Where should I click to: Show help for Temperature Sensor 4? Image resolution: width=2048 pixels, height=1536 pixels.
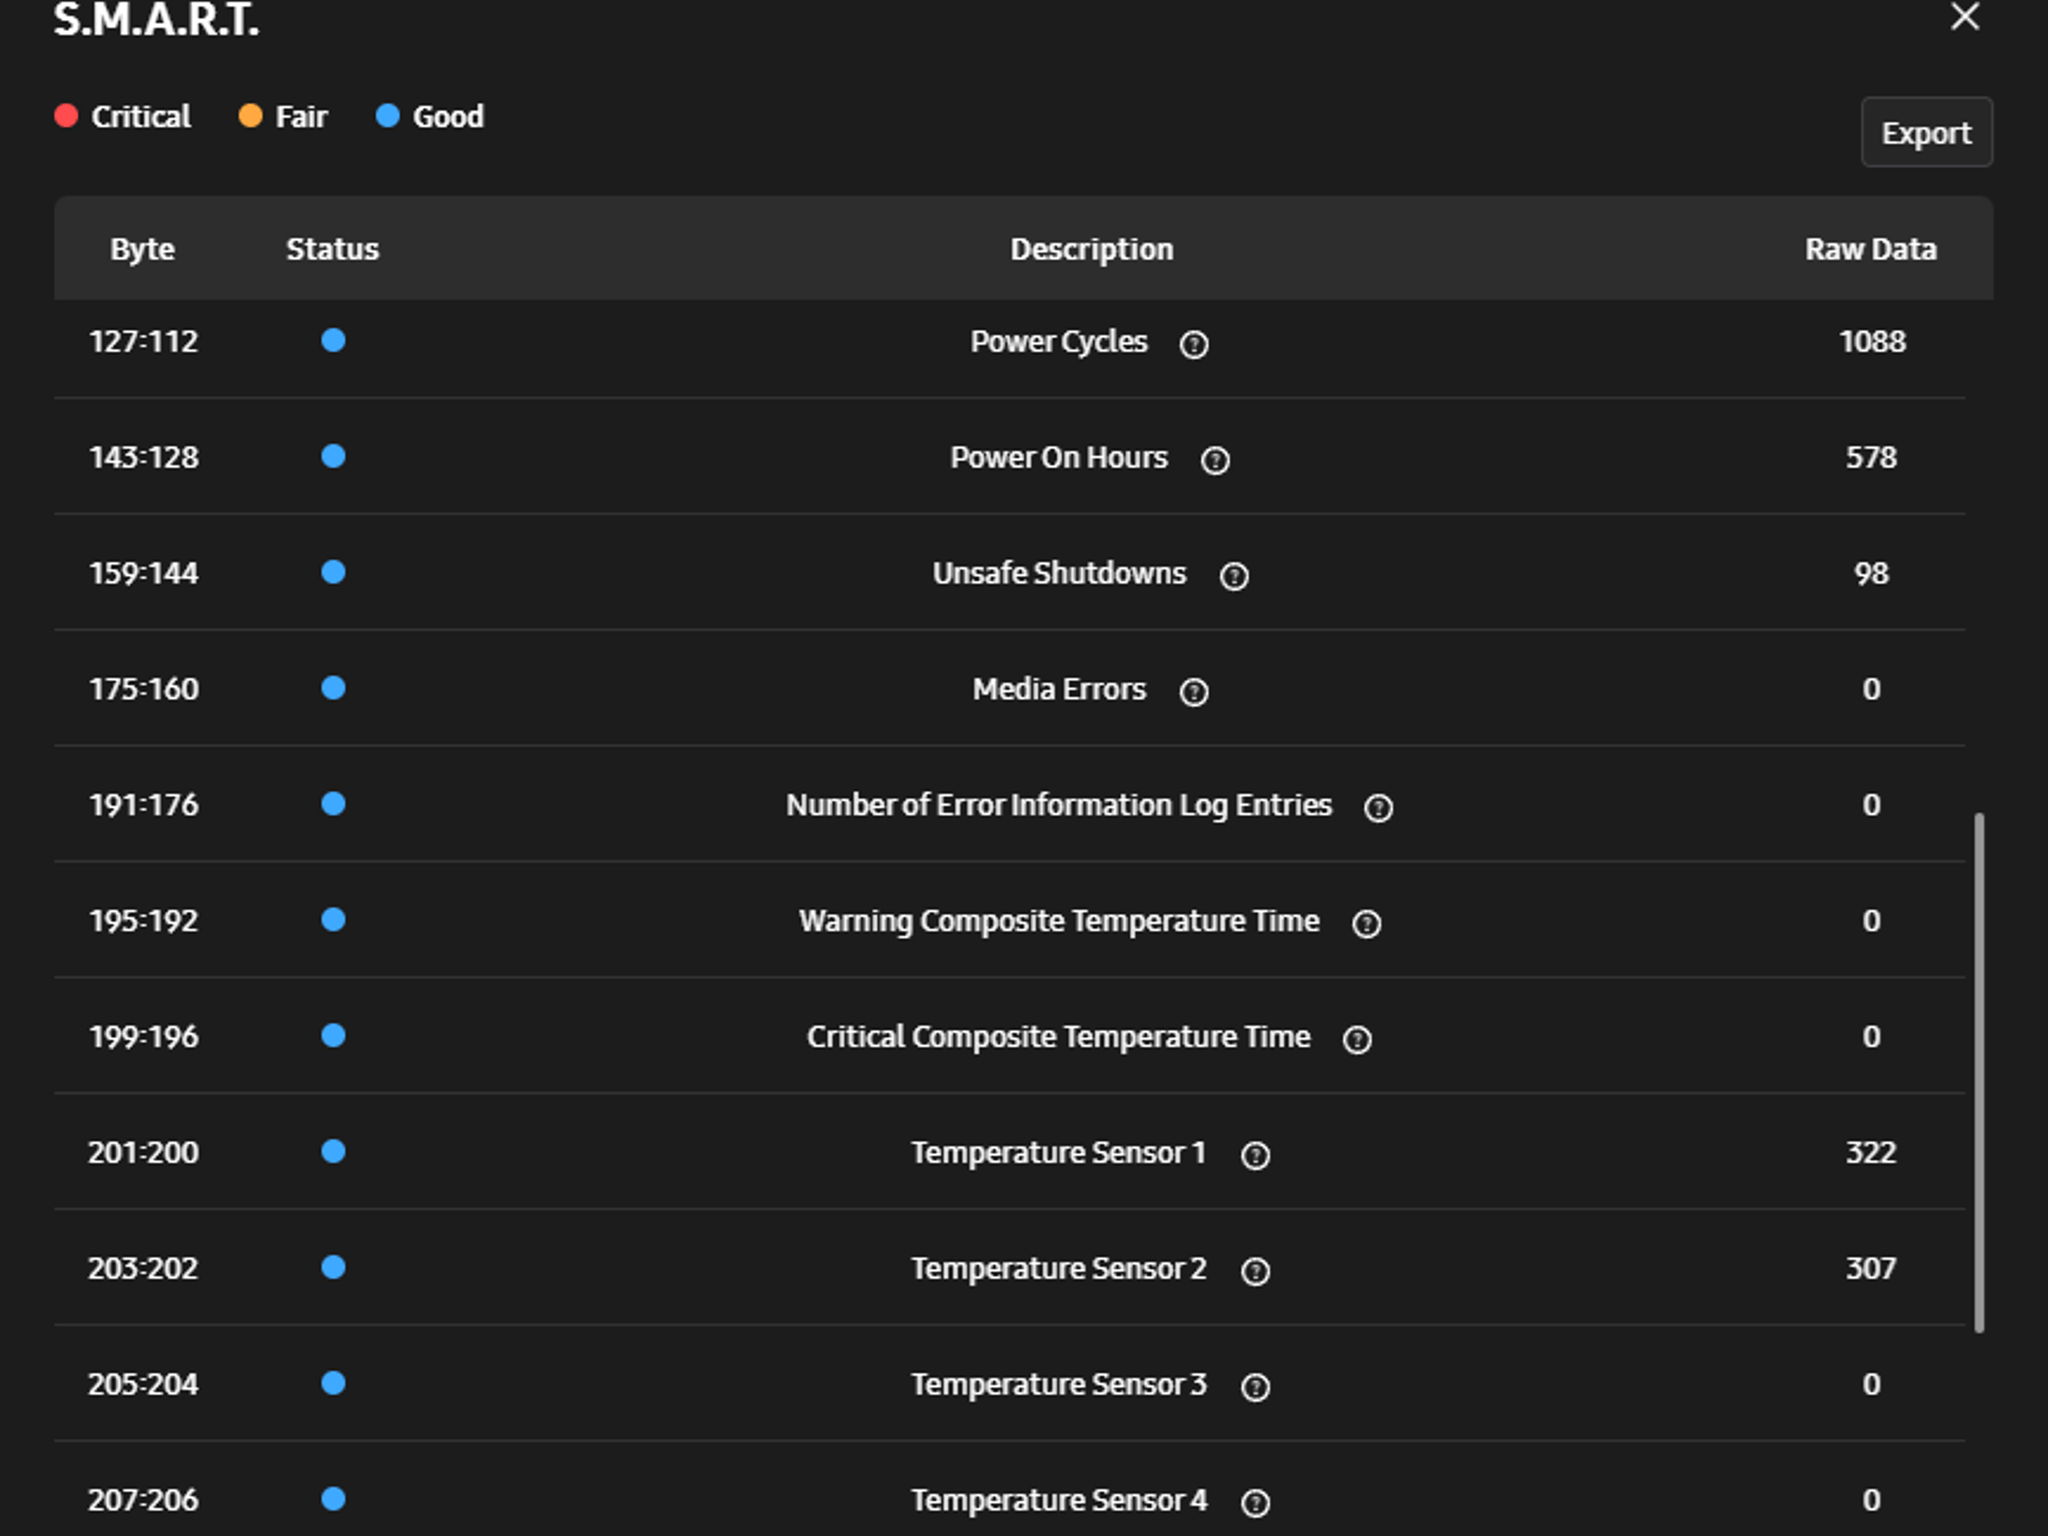(x=1255, y=1503)
